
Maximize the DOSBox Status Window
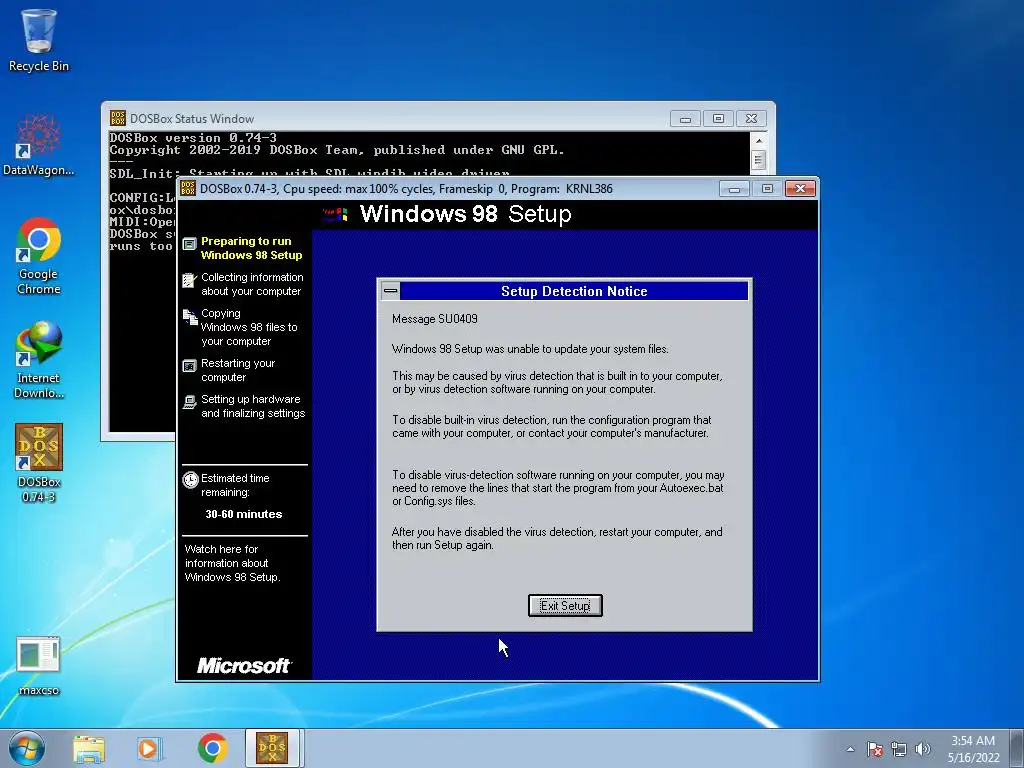click(718, 119)
